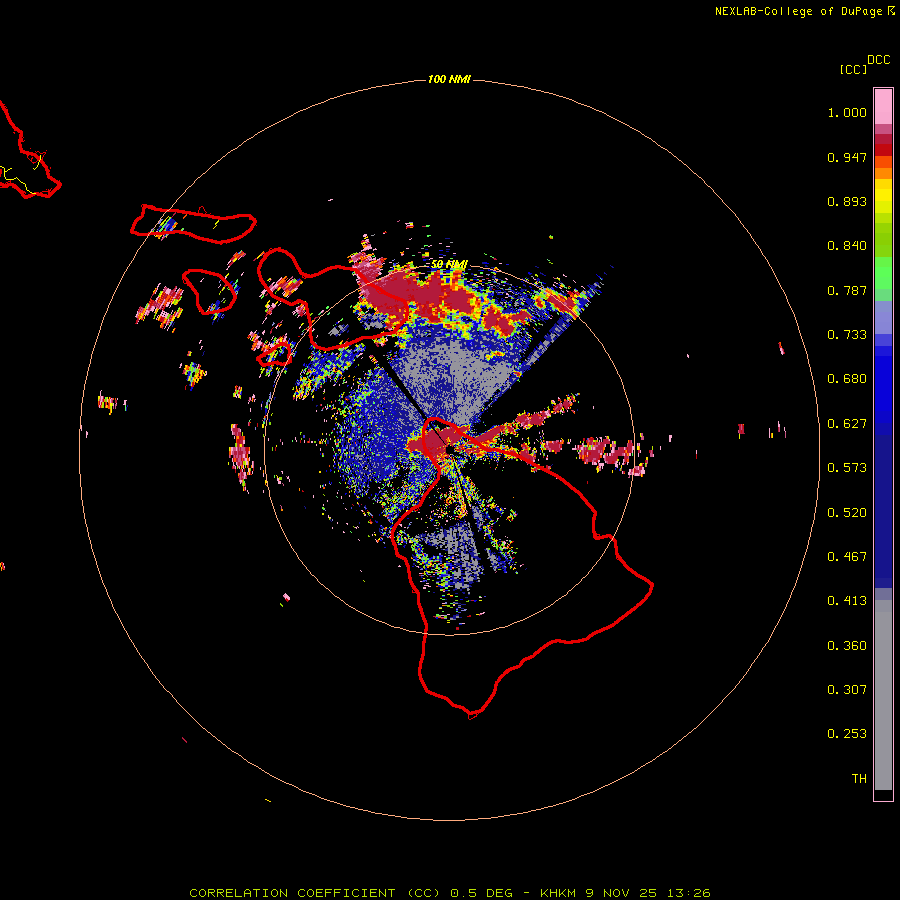The width and height of the screenshot is (900, 900).
Task: Click the gray colorbar segment near 0.307
Action: point(883,695)
